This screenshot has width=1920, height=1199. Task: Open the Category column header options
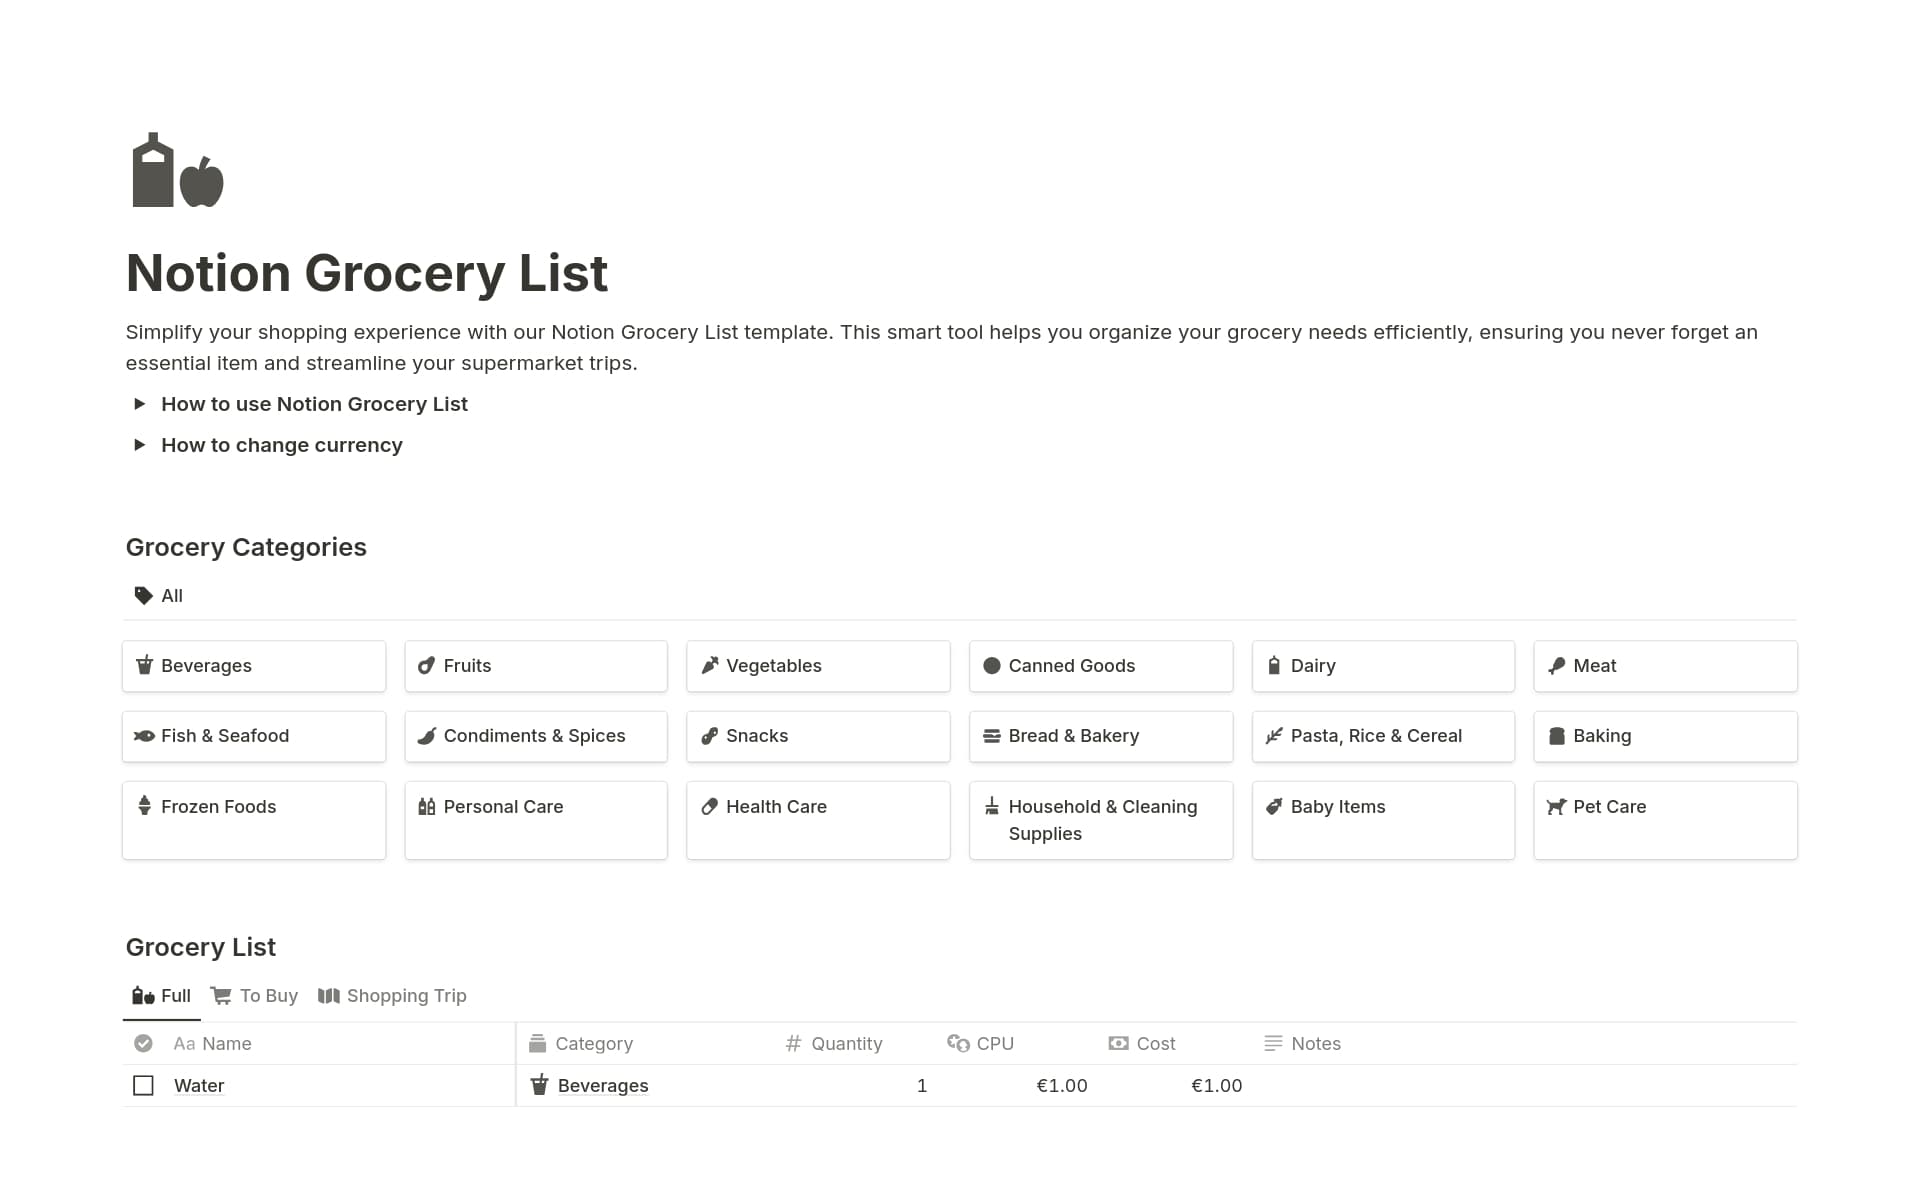point(594,1043)
